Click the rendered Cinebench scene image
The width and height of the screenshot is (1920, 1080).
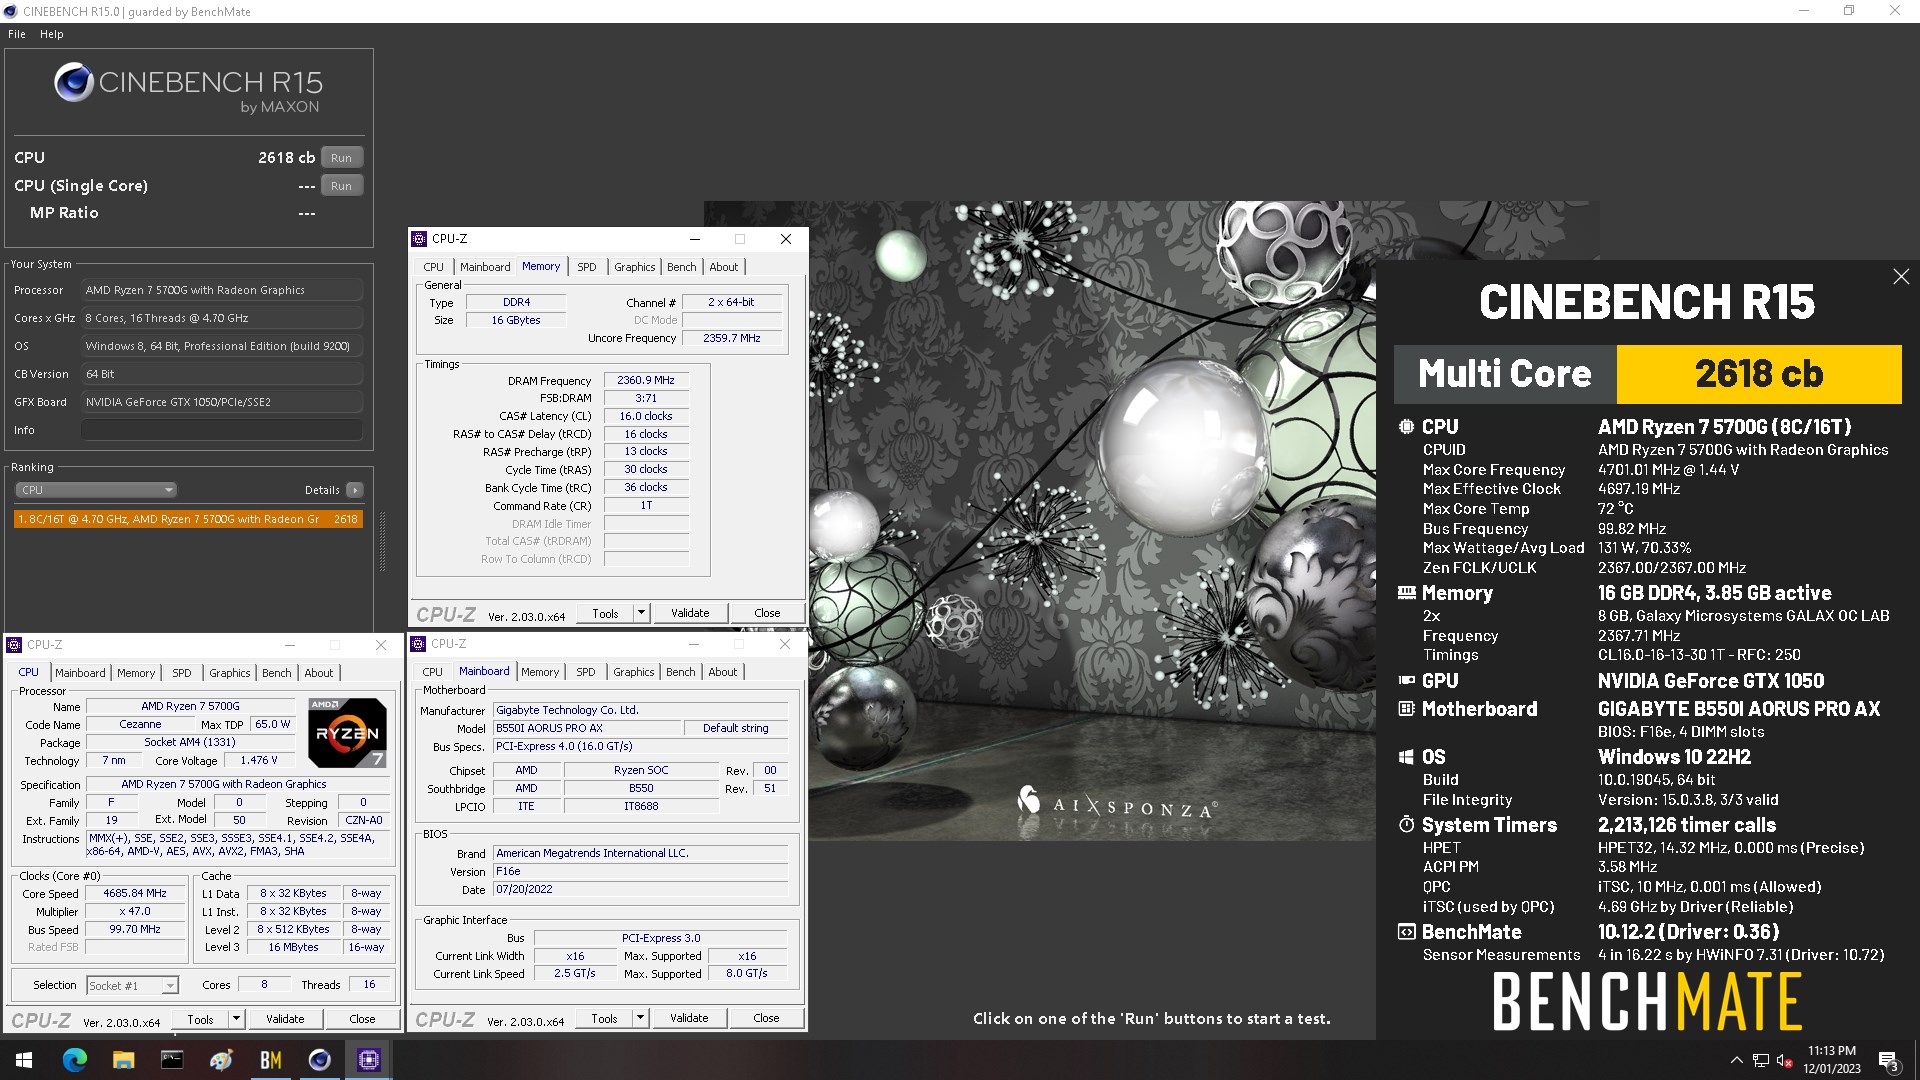click(x=1092, y=520)
